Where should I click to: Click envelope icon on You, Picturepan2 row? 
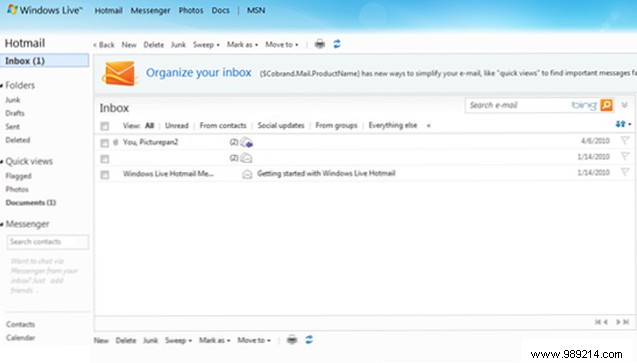pos(247,142)
